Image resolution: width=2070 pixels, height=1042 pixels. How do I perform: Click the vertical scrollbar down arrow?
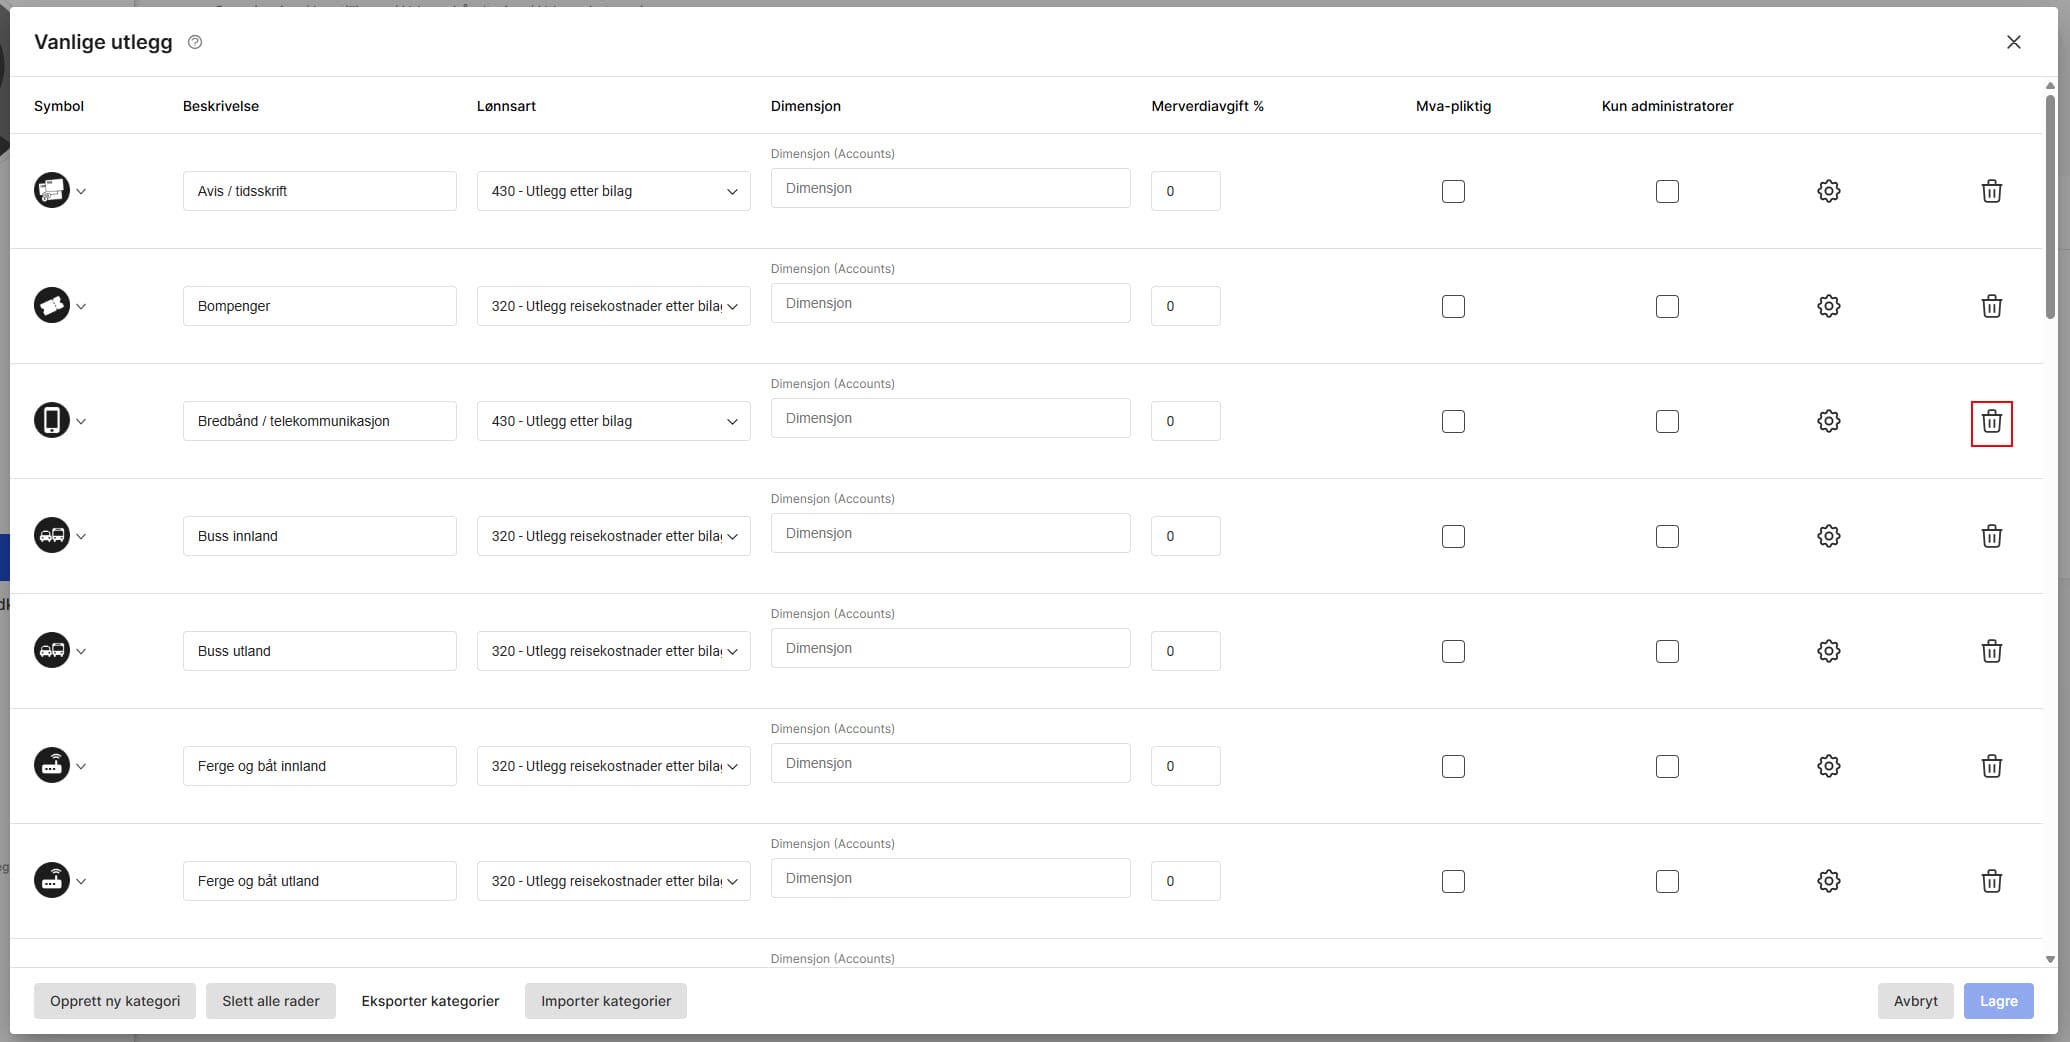[x=2050, y=959]
